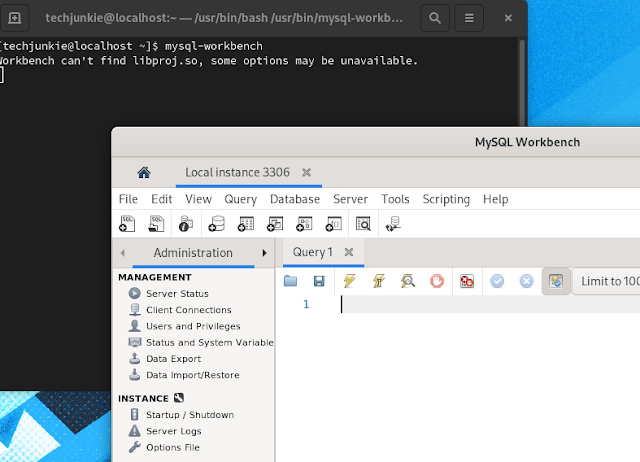Toggle the autocommit mode button
640x462 pixels.
tap(556, 281)
